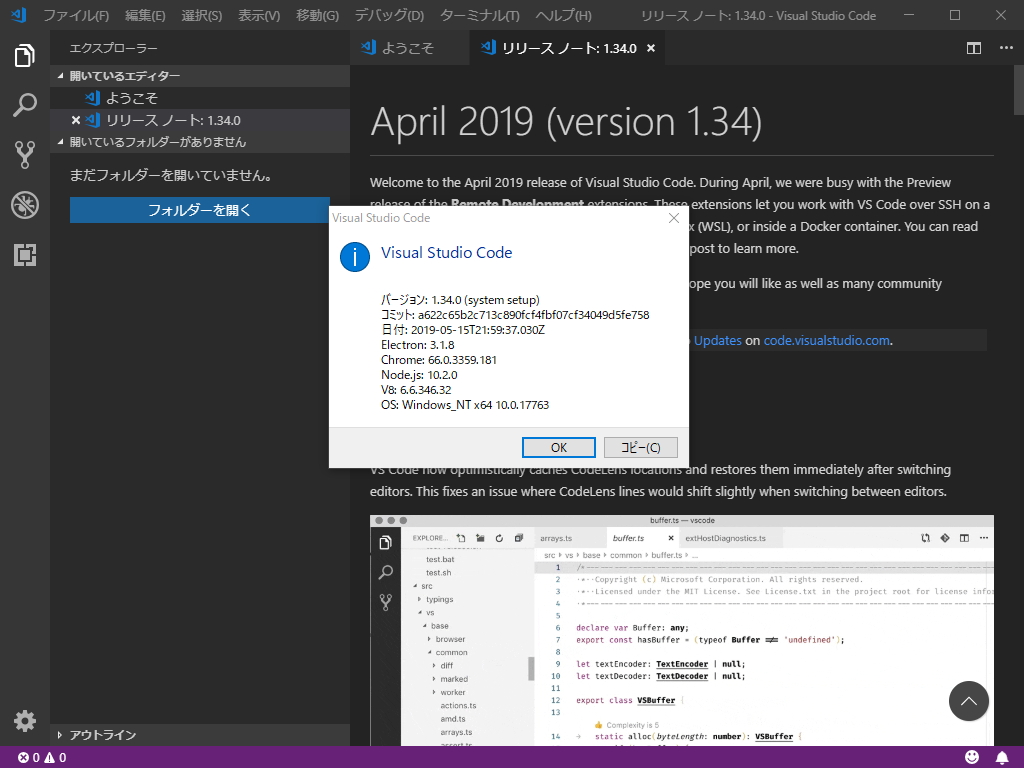Switch to the ようこそ tab
The image size is (1024, 768).
click(407, 46)
